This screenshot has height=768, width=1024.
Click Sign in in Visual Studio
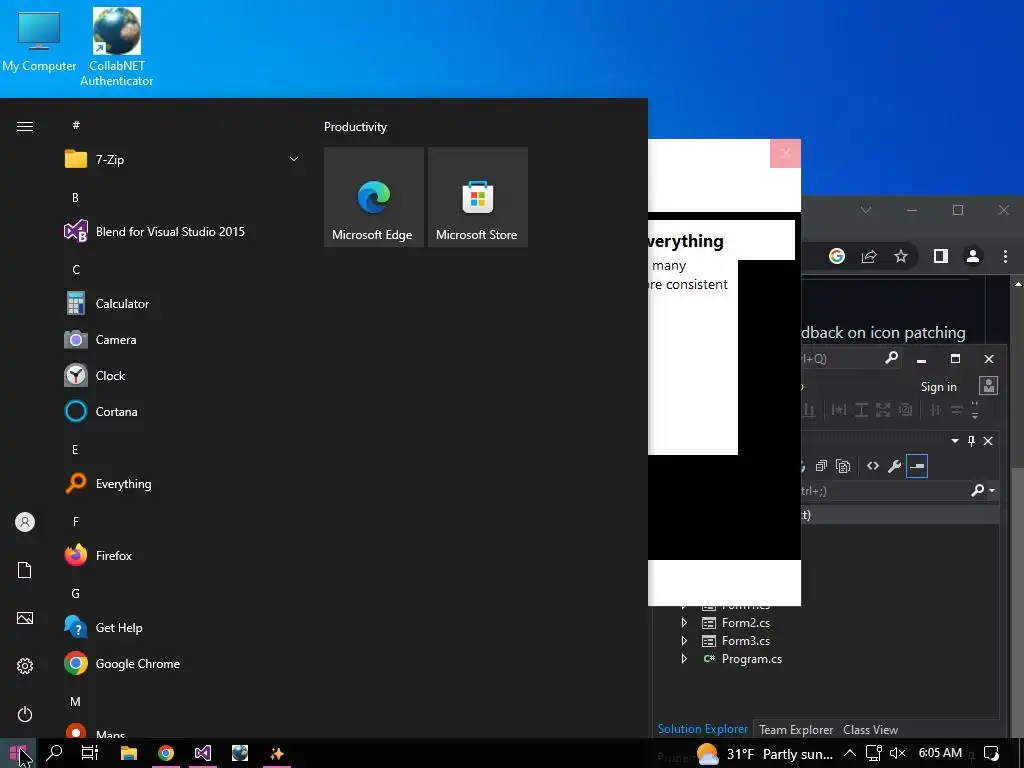click(938, 387)
